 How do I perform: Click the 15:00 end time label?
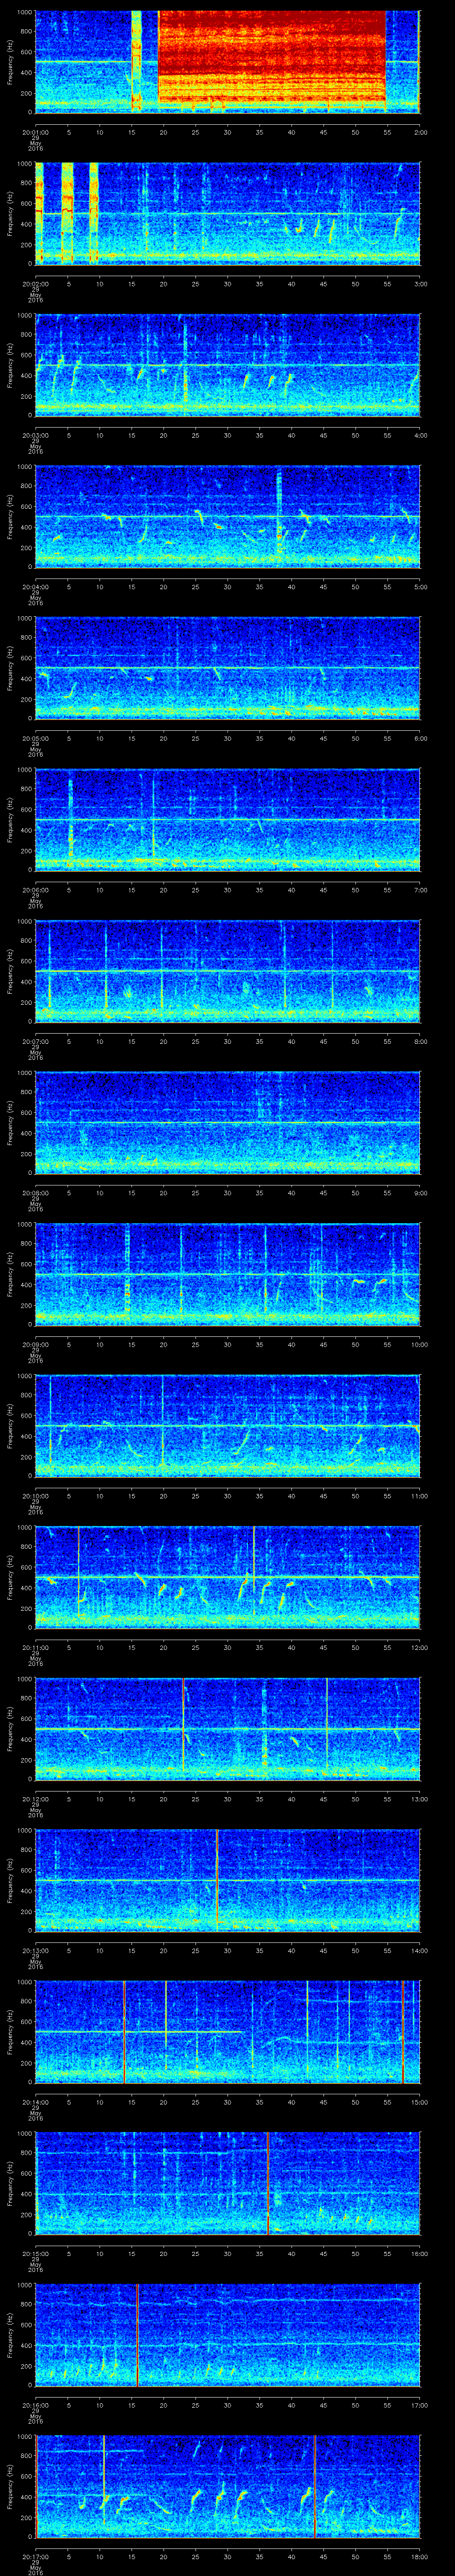pyautogui.click(x=419, y=2102)
